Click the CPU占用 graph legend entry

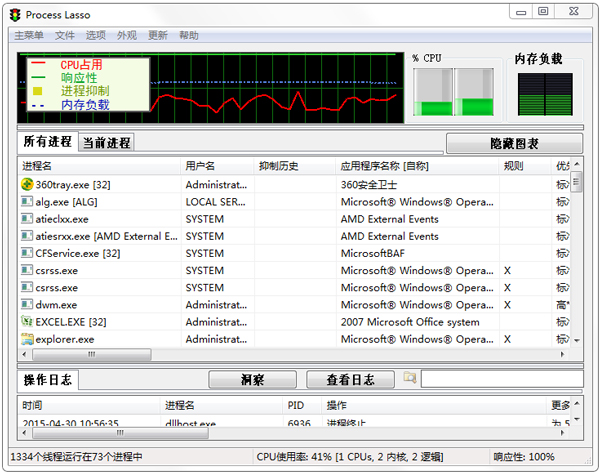point(81,64)
